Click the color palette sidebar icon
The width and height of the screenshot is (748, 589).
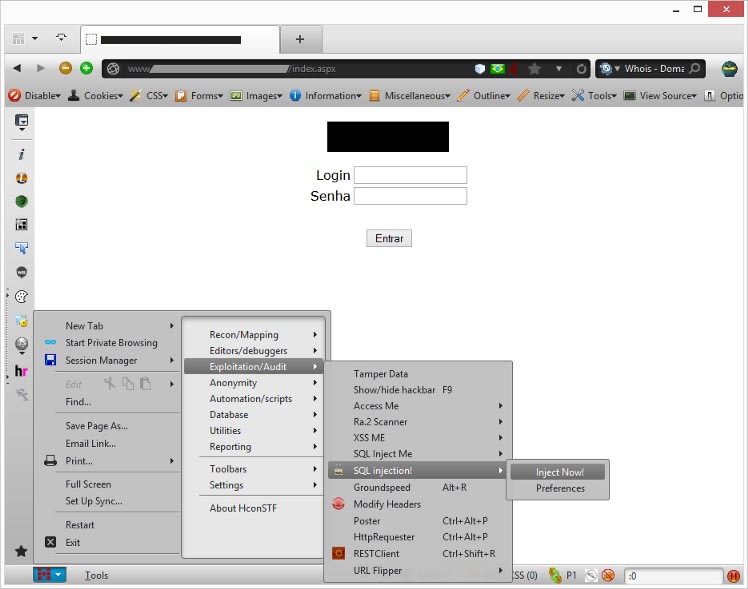[21, 297]
